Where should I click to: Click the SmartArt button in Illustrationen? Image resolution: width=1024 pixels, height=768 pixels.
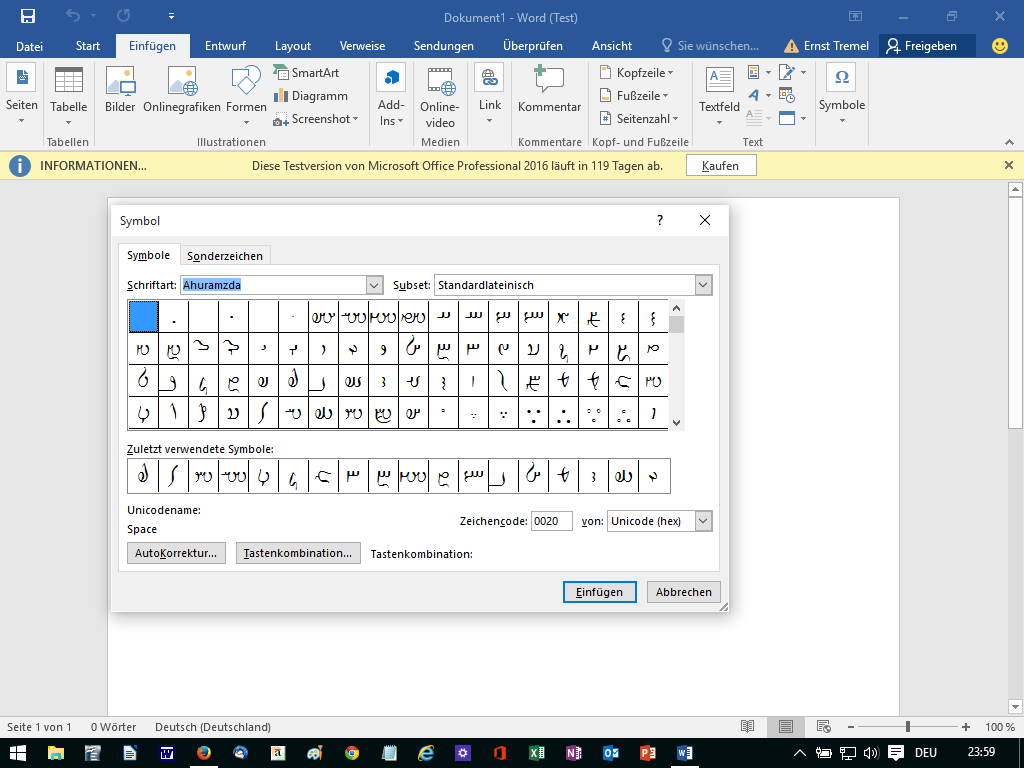click(x=306, y=72)
